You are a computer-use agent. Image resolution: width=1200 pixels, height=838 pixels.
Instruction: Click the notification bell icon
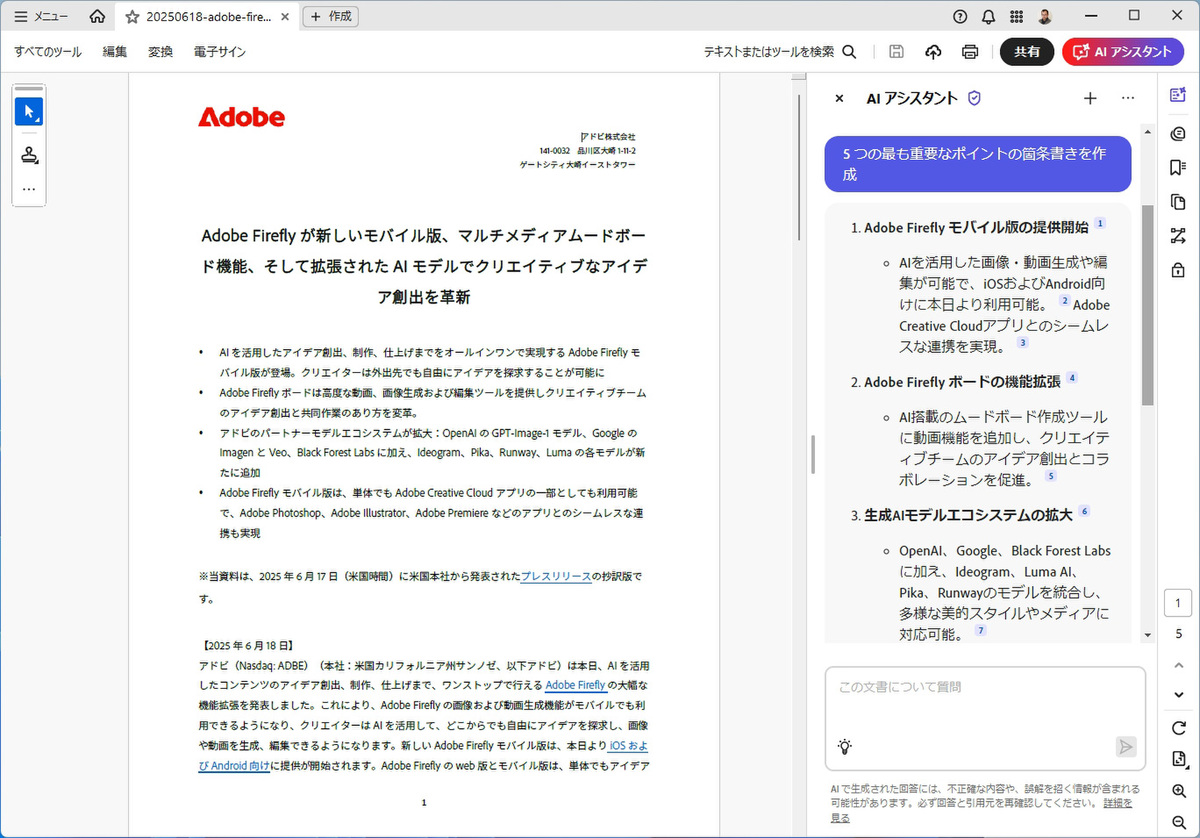(988, 16)
